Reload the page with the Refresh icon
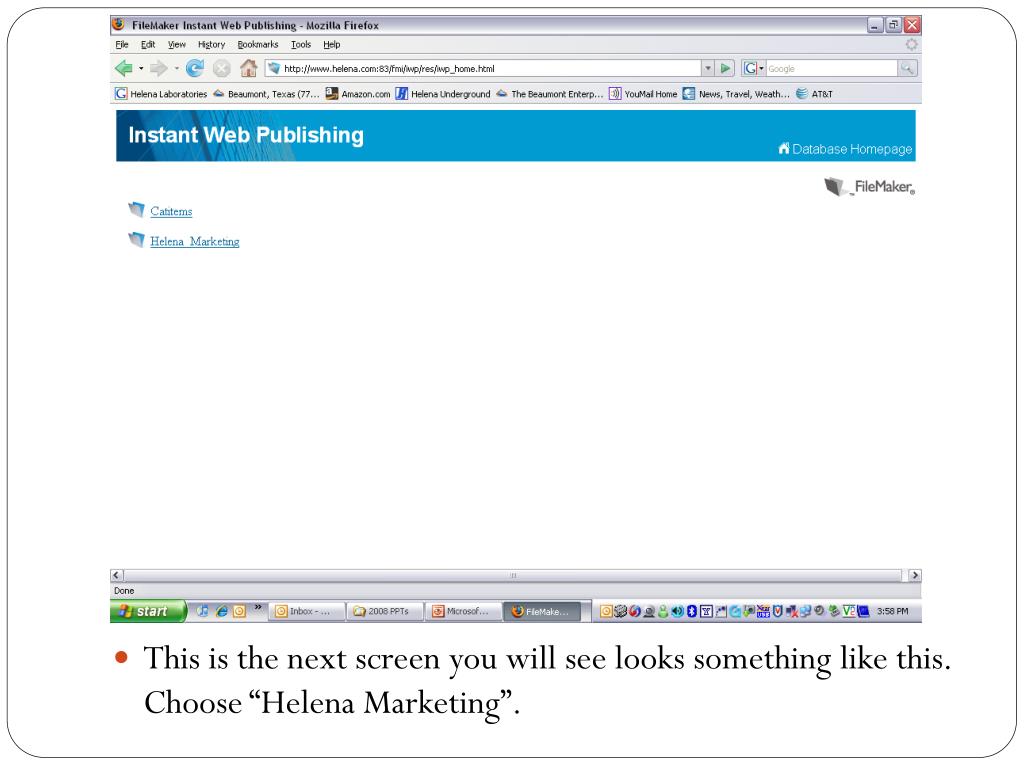The height and width of the screenshot is (768, 1024). pyautogui.click(x=195, y=68)
